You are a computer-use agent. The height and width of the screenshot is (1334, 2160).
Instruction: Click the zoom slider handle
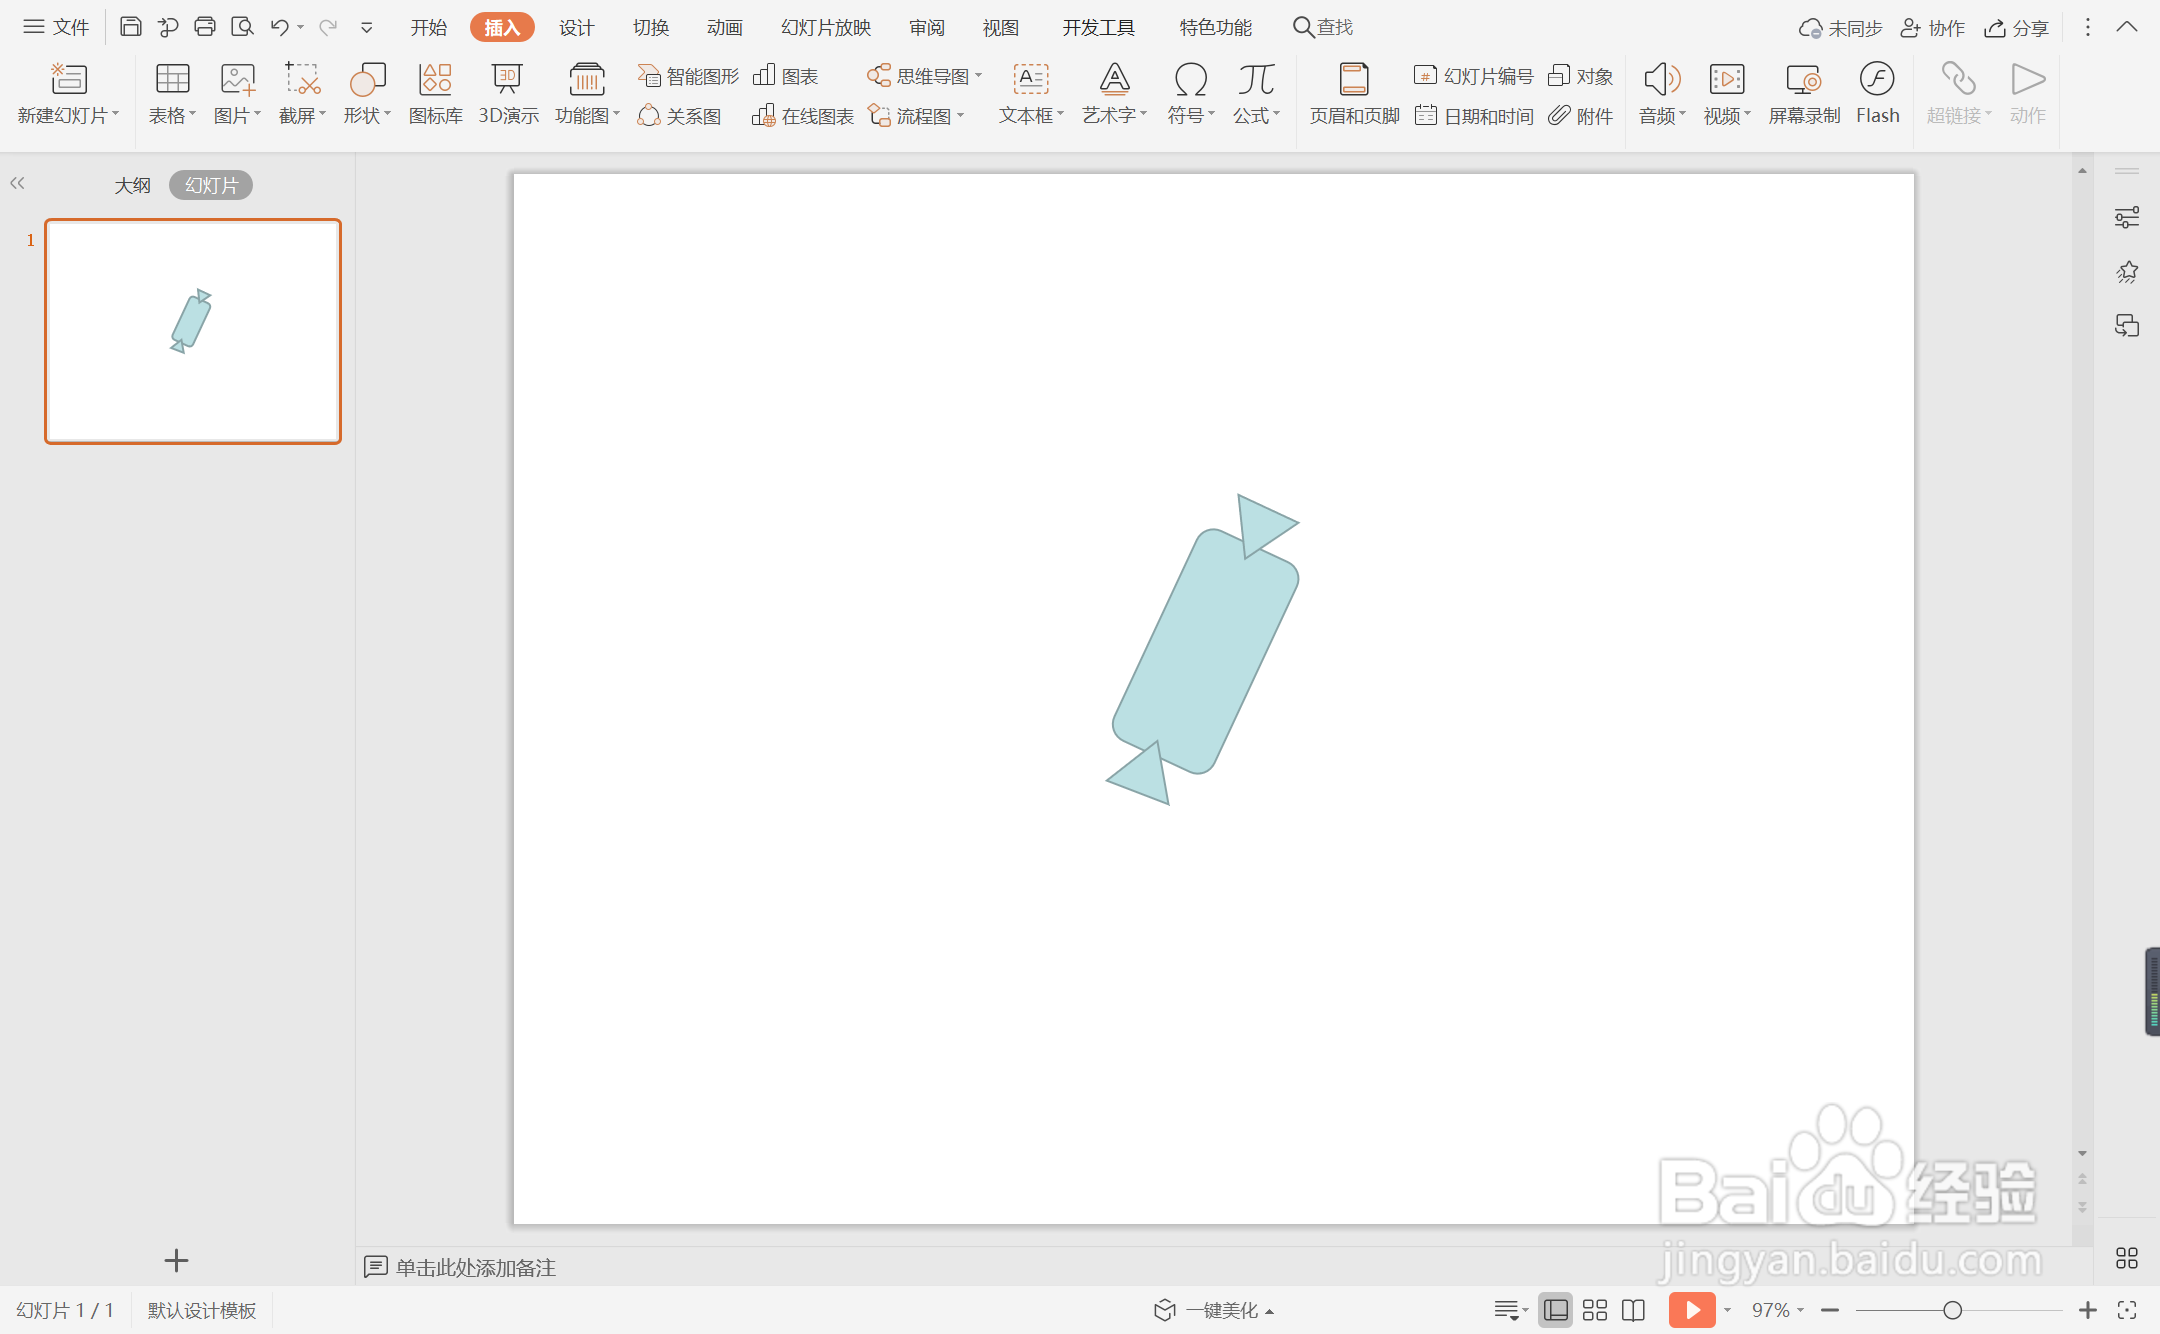tap(1952, 1310)
